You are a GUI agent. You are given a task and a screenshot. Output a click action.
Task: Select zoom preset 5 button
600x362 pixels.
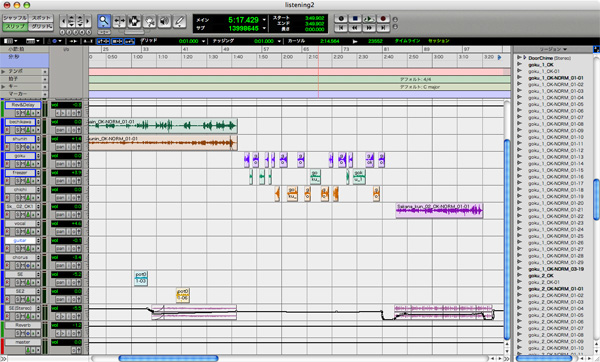point(89,32)
